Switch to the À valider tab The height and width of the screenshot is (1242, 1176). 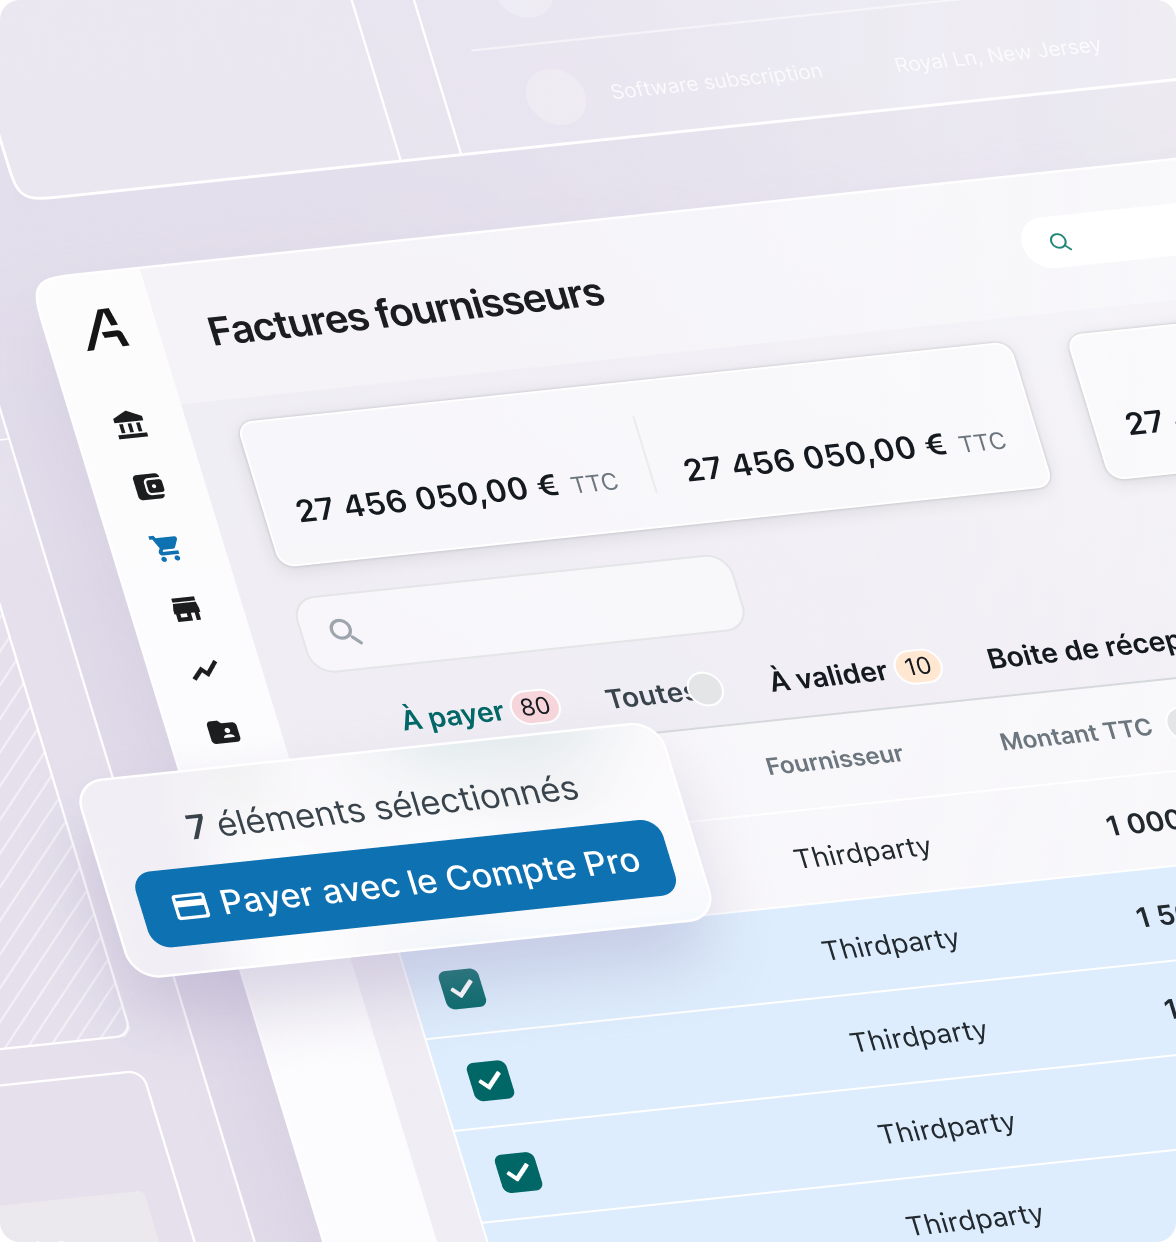828,676
